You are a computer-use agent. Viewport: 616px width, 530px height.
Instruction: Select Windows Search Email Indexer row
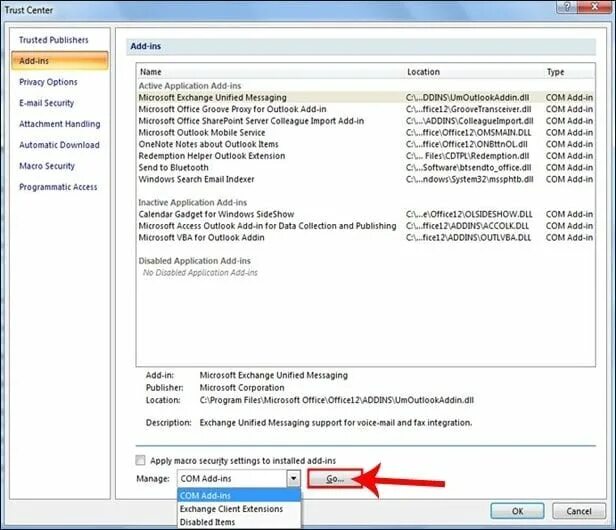(x=365, y=179)
